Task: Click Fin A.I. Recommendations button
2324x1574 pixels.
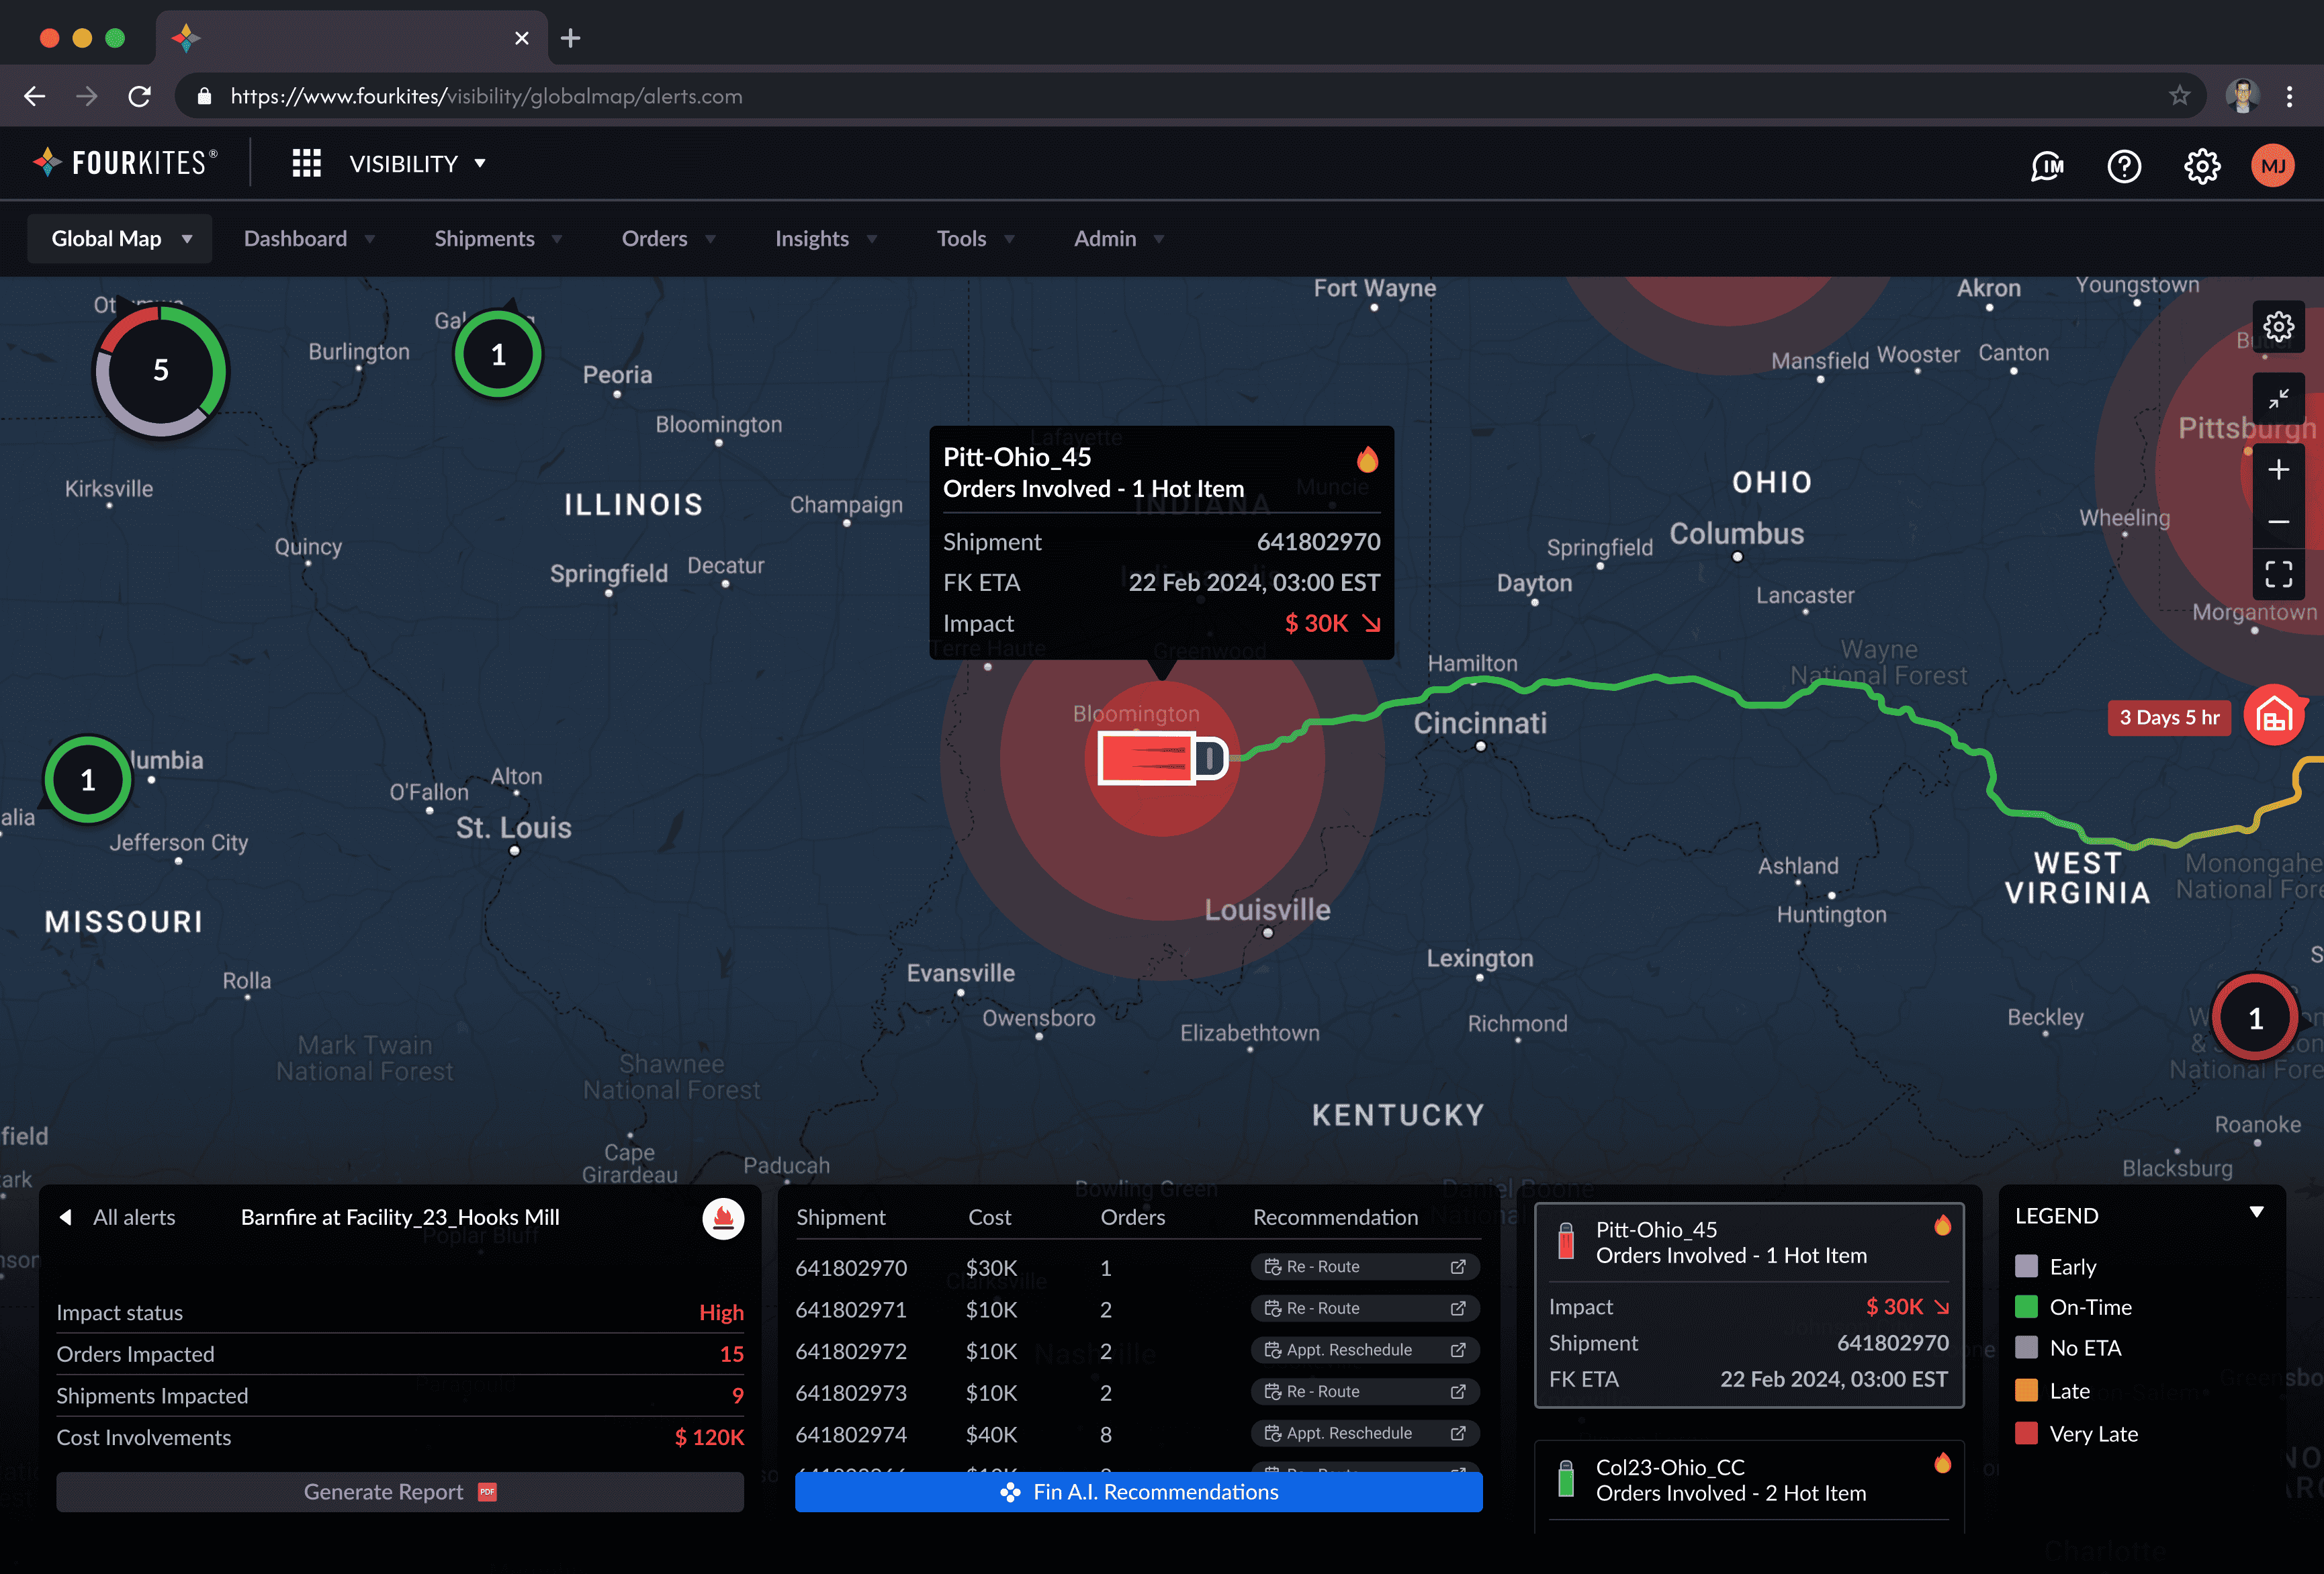Action: 1138,1492
